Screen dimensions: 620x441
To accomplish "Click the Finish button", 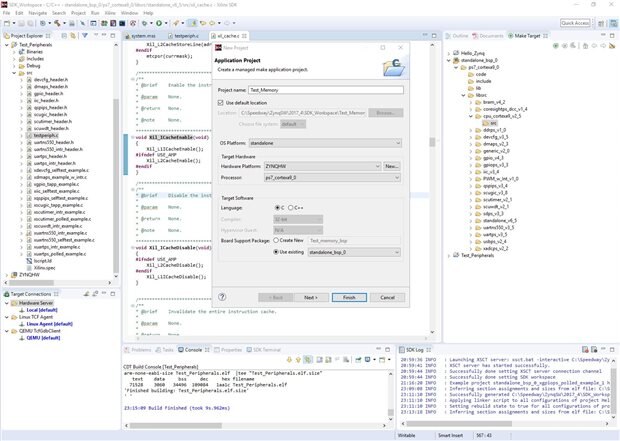I will (349, 297).
